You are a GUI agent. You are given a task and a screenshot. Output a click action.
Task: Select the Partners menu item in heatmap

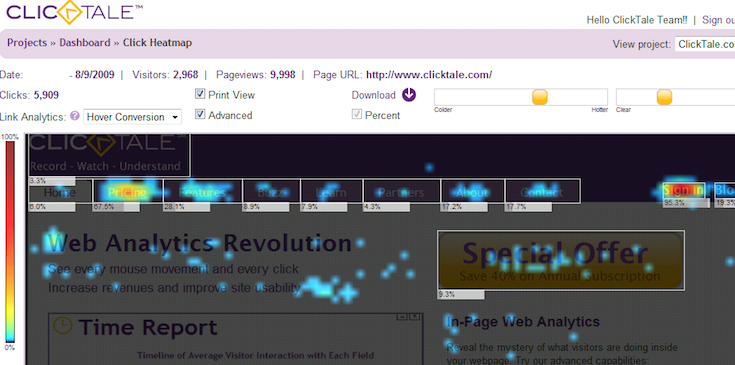[x=402, y=191]
